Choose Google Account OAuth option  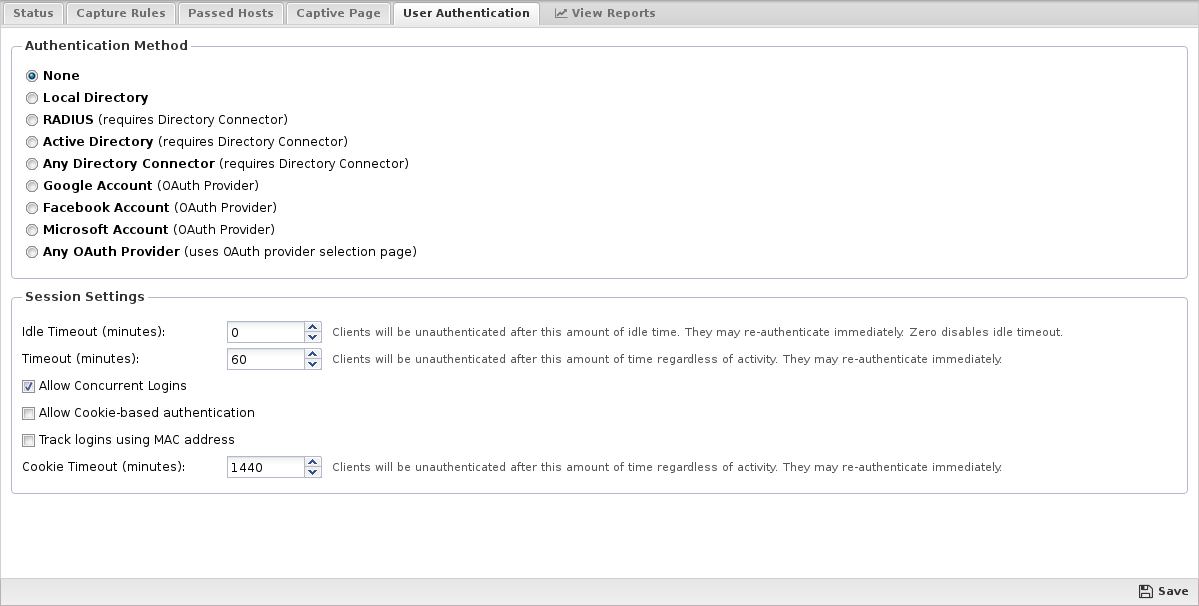[31, 186]
